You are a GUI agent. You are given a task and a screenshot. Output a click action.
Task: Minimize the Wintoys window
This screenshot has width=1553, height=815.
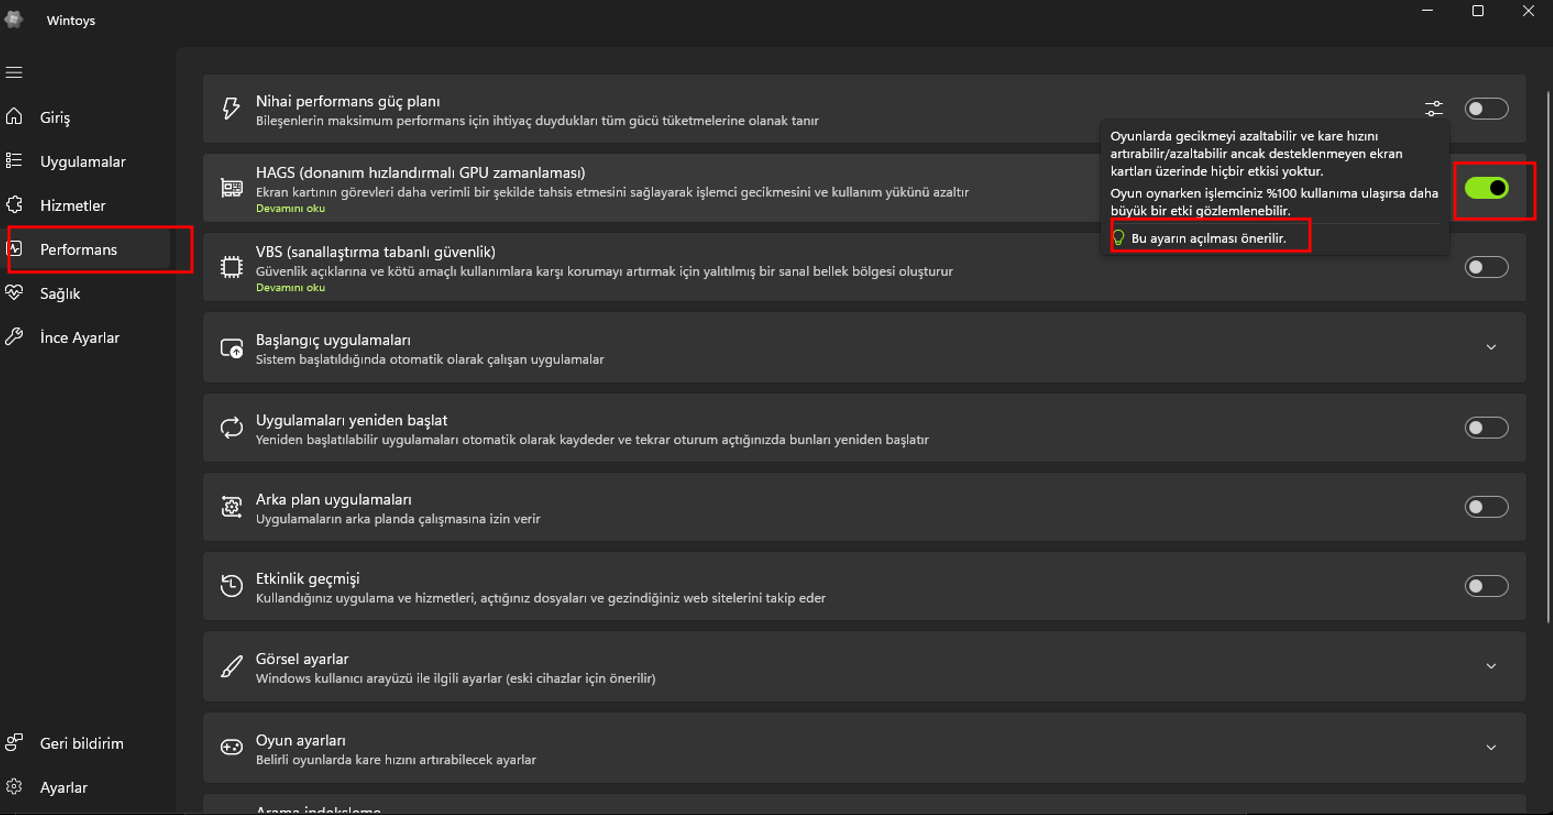pyautogui.click(x=1427, y=11)
